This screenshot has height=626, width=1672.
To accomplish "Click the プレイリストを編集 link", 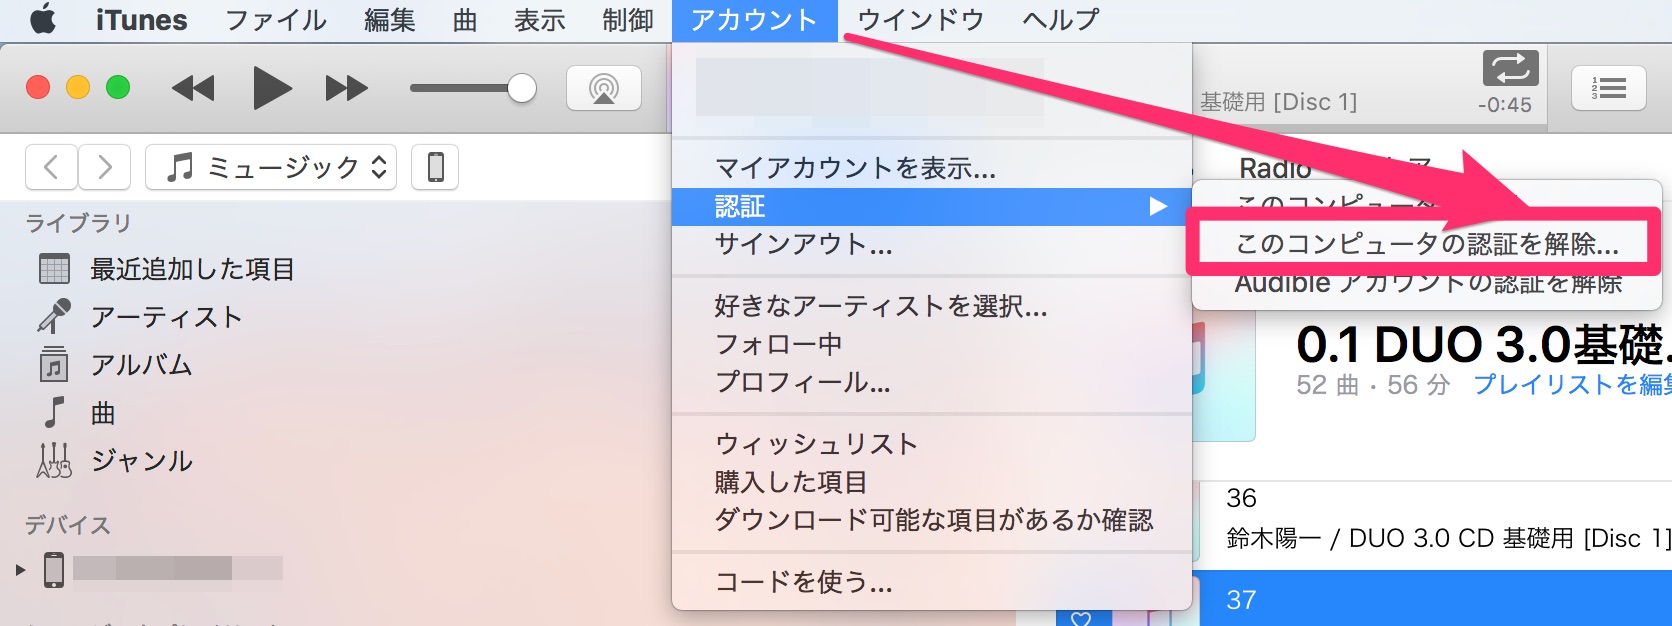I will coord(1572,384).
